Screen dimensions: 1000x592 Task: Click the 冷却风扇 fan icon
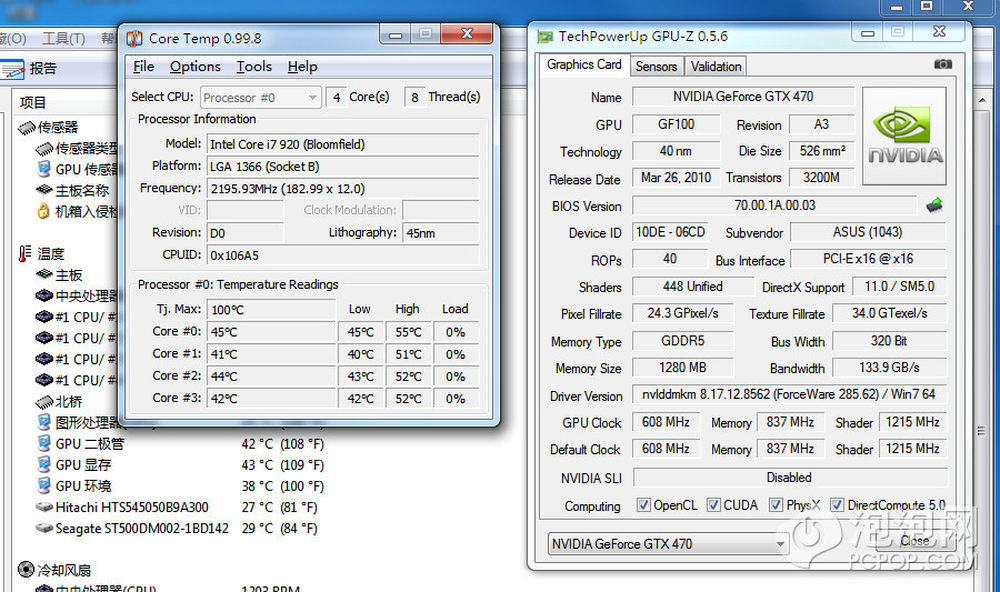[26, 569]
